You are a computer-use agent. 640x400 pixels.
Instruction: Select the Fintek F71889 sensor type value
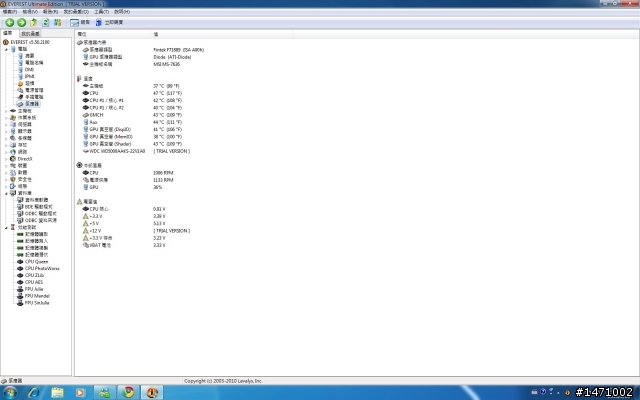click(x=179, y=50)
